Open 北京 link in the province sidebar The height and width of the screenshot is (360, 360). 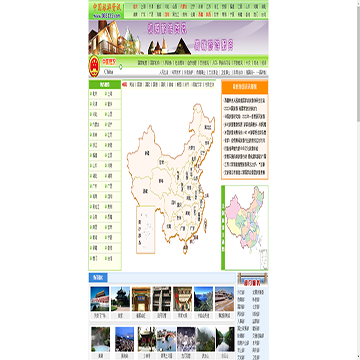point(95,94)
